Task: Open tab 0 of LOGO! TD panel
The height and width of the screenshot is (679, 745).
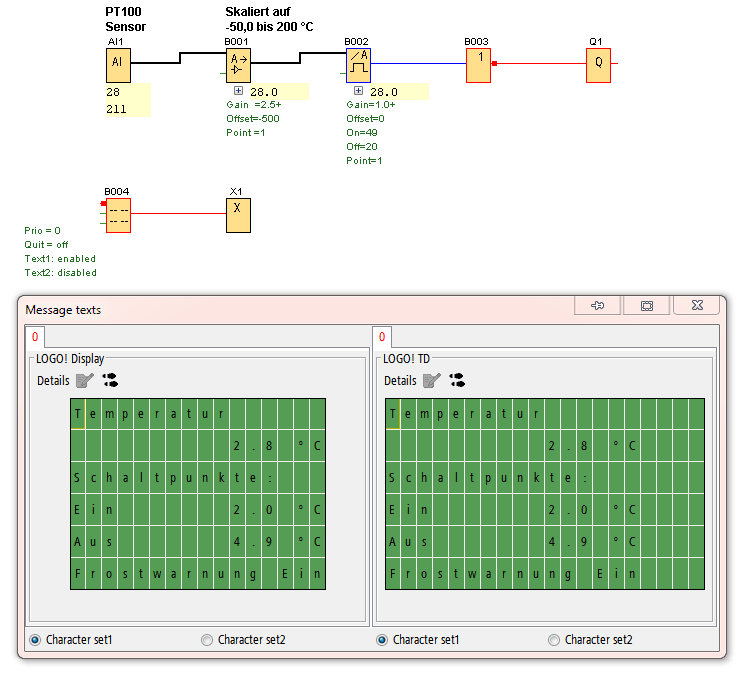Action: tap(382, 337)
